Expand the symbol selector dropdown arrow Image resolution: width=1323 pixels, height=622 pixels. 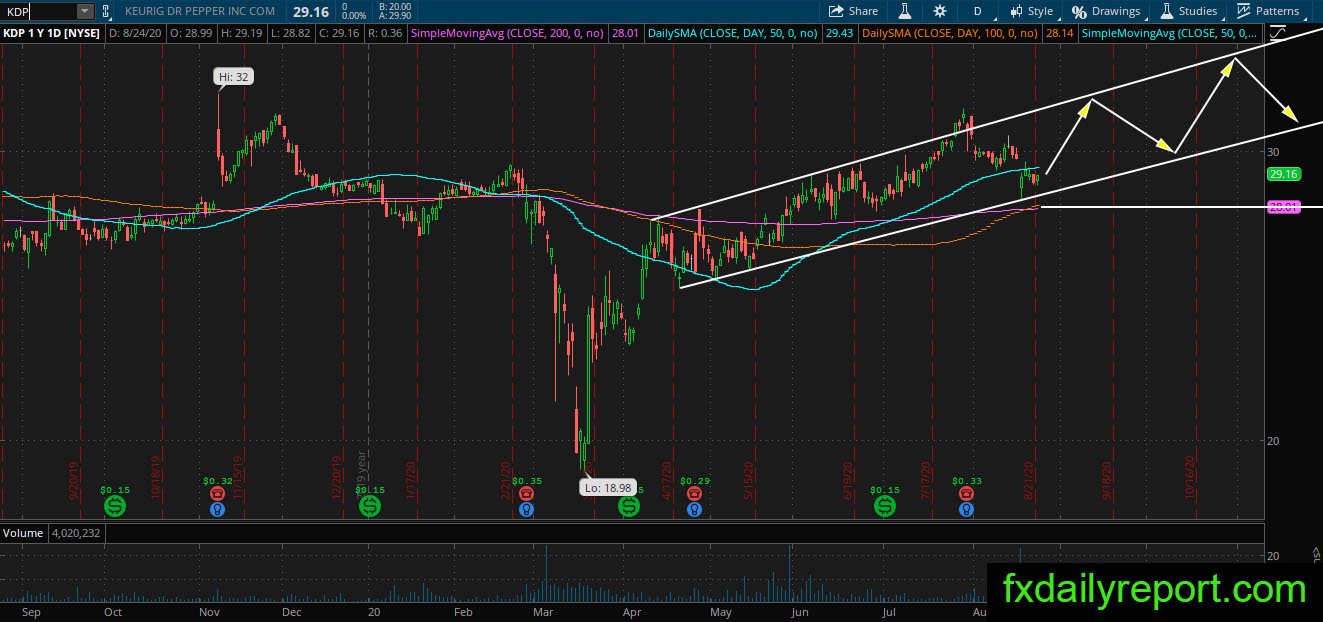[x=85, y=11]
